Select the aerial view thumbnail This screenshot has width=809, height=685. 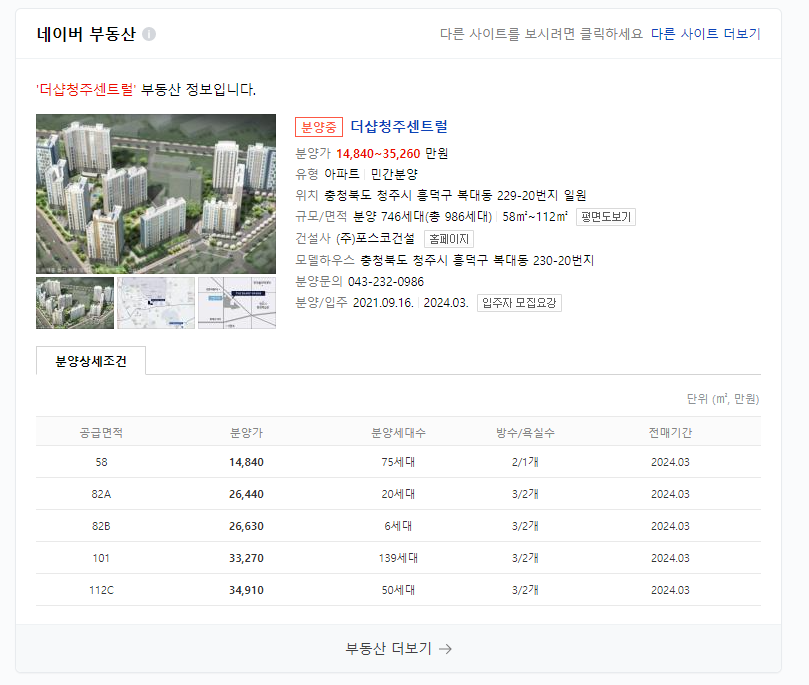point(75,303)
